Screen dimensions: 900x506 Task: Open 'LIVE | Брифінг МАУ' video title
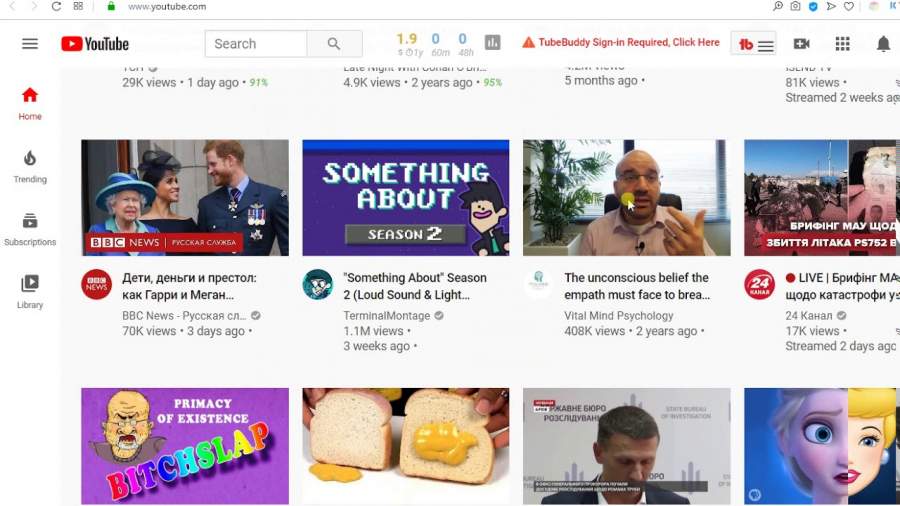(x=842, y=286)
